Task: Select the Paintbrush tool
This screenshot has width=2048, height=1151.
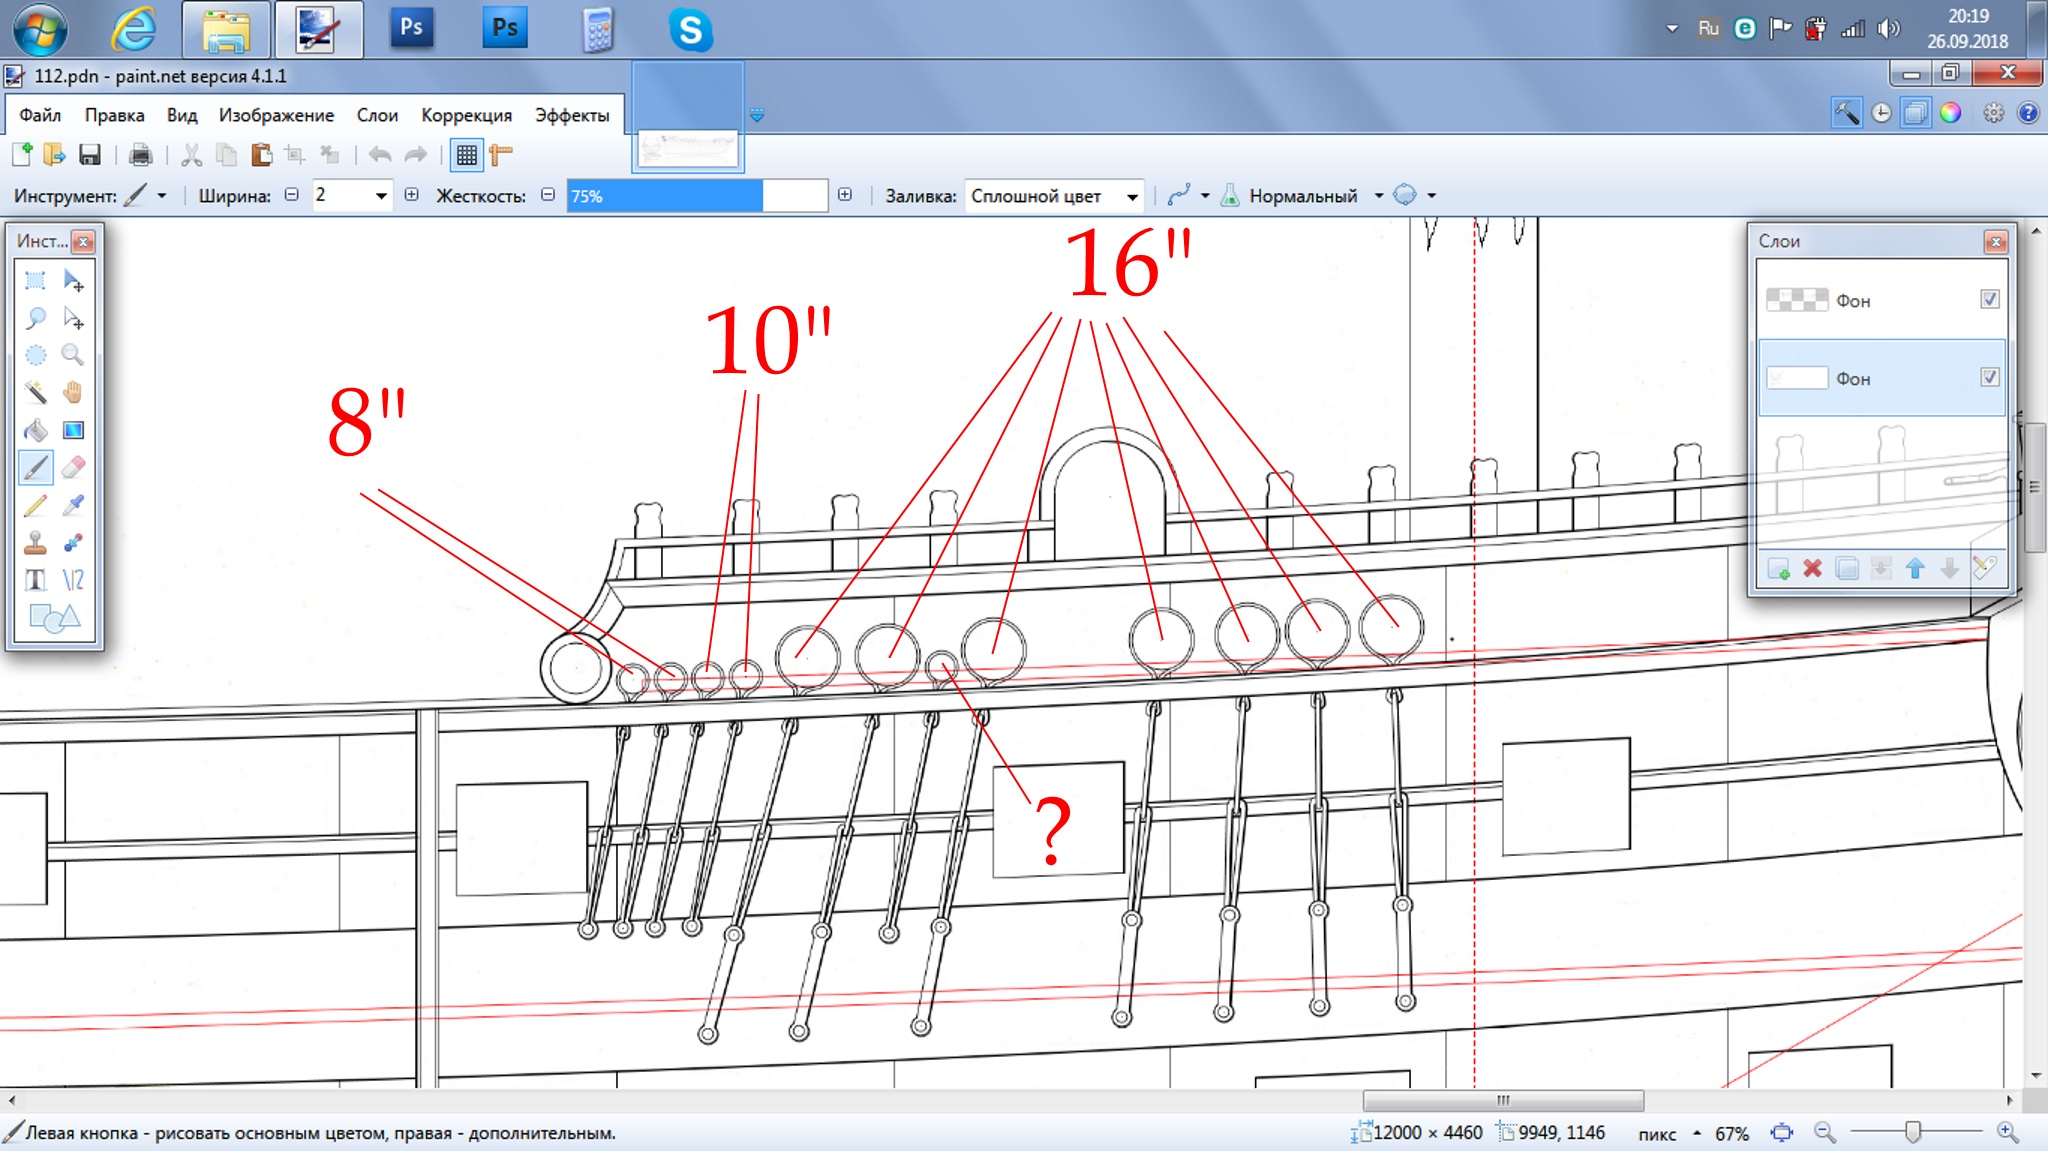Action: click(x=35, y=467)
